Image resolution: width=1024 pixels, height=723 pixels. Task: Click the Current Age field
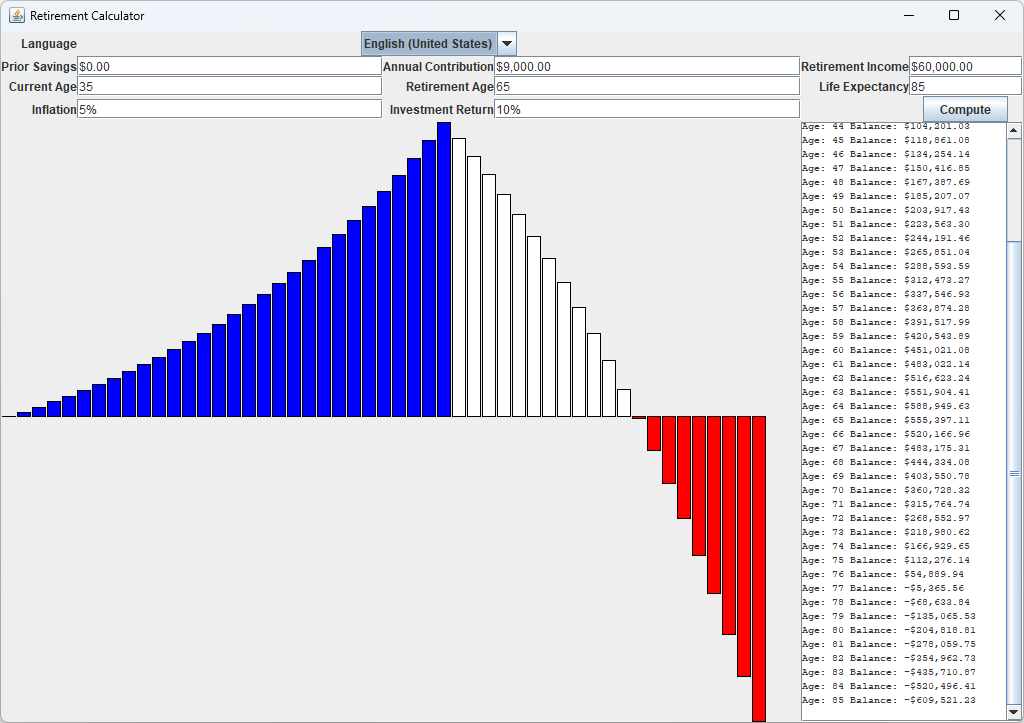(x=229, y=87)
